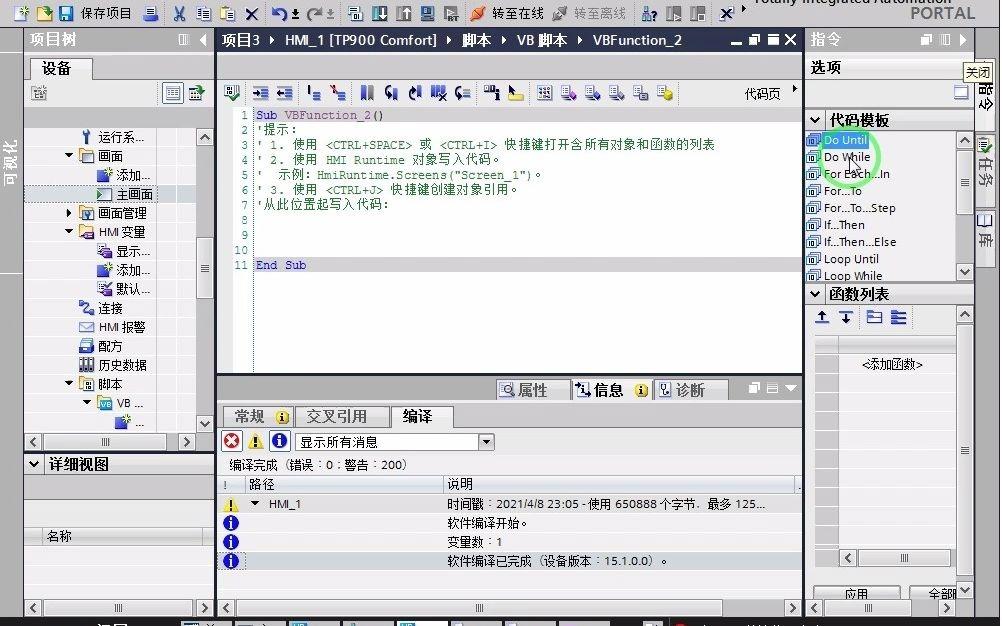Switch to the 常规 tab
This screenshot has width=1002, height=626.
point(257,416)
